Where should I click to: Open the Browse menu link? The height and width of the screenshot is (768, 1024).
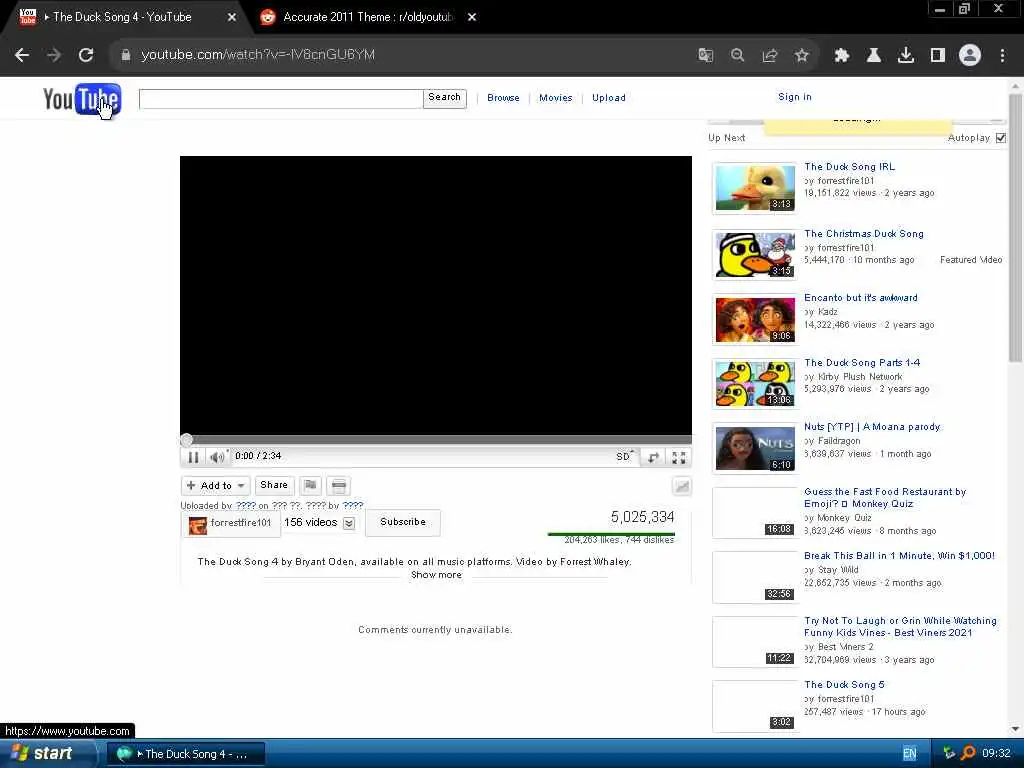(x=504, y=98)
